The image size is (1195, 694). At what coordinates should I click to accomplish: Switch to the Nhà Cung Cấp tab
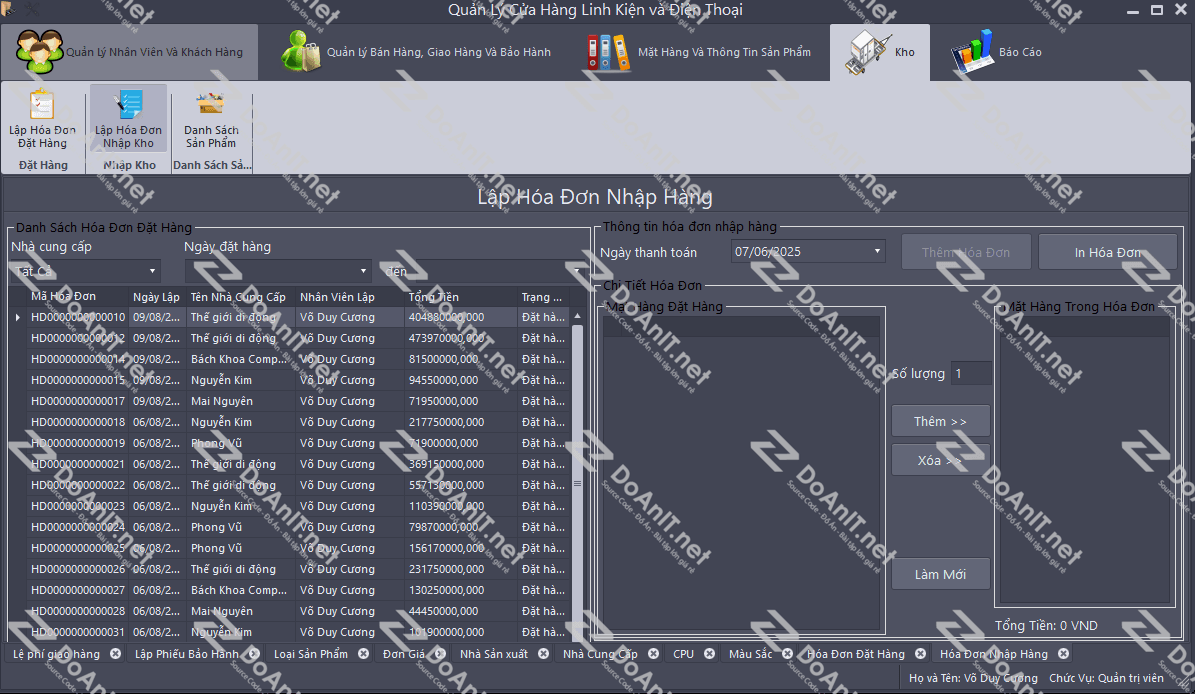[x=600, y=654]
